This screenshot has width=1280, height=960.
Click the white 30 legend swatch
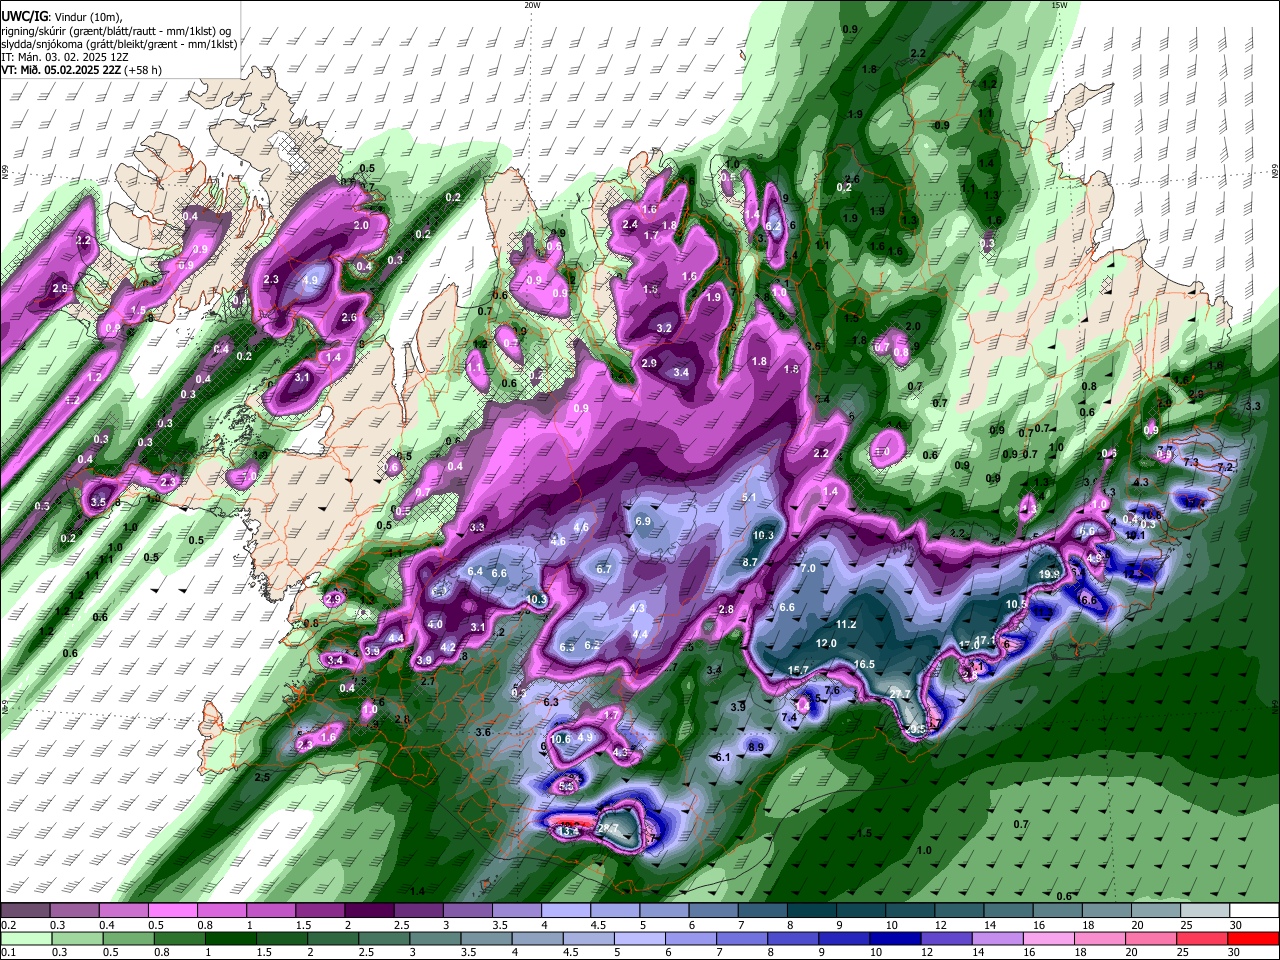tap(1253, 910)
